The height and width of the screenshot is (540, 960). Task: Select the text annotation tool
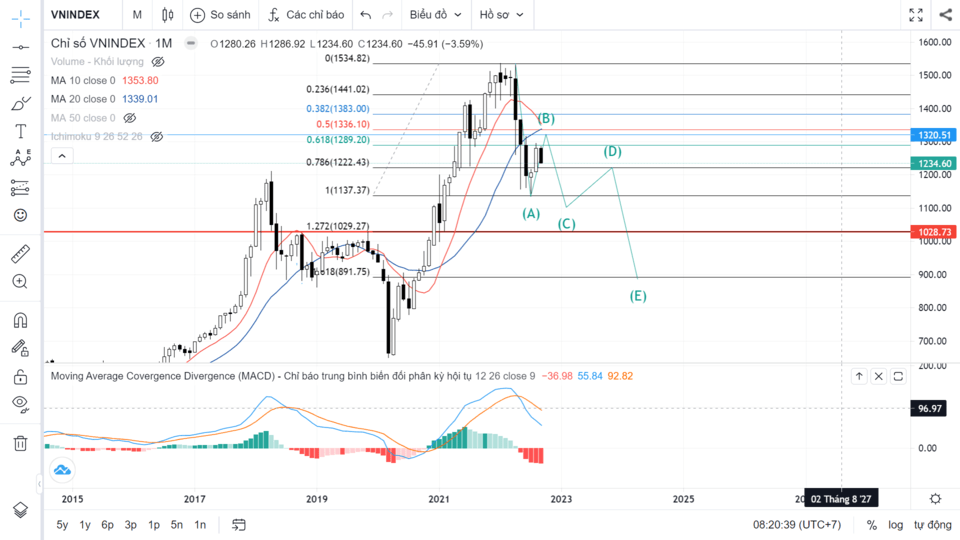click(x=20, y=131)
